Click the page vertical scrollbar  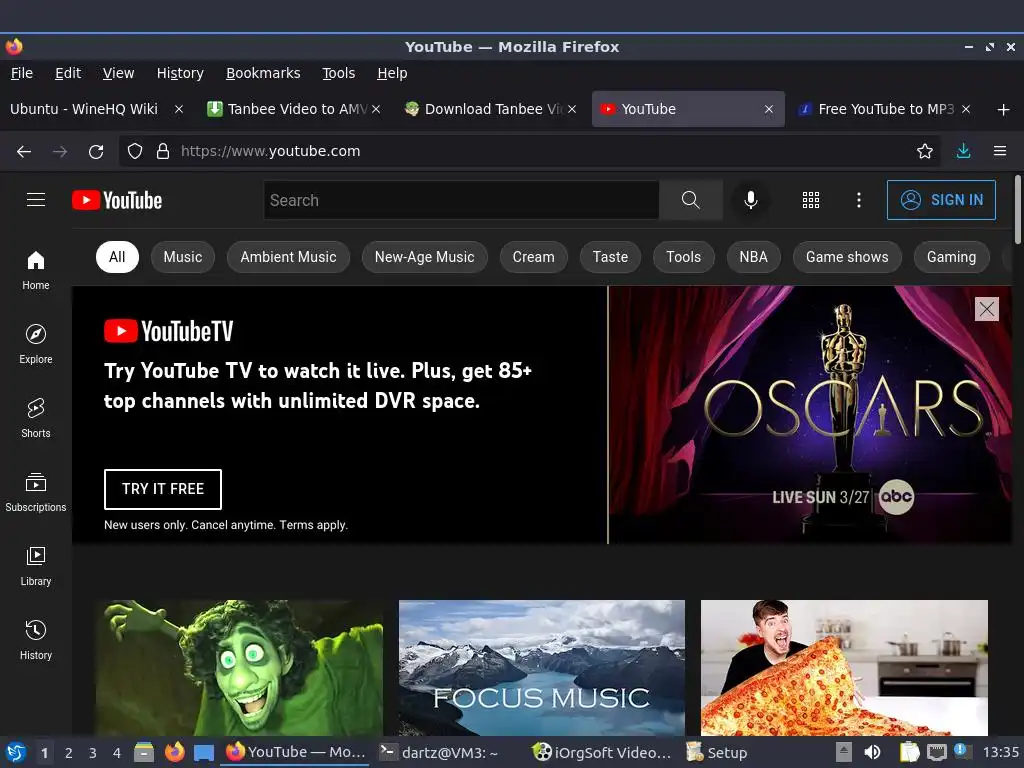(x=1017, y=209)
